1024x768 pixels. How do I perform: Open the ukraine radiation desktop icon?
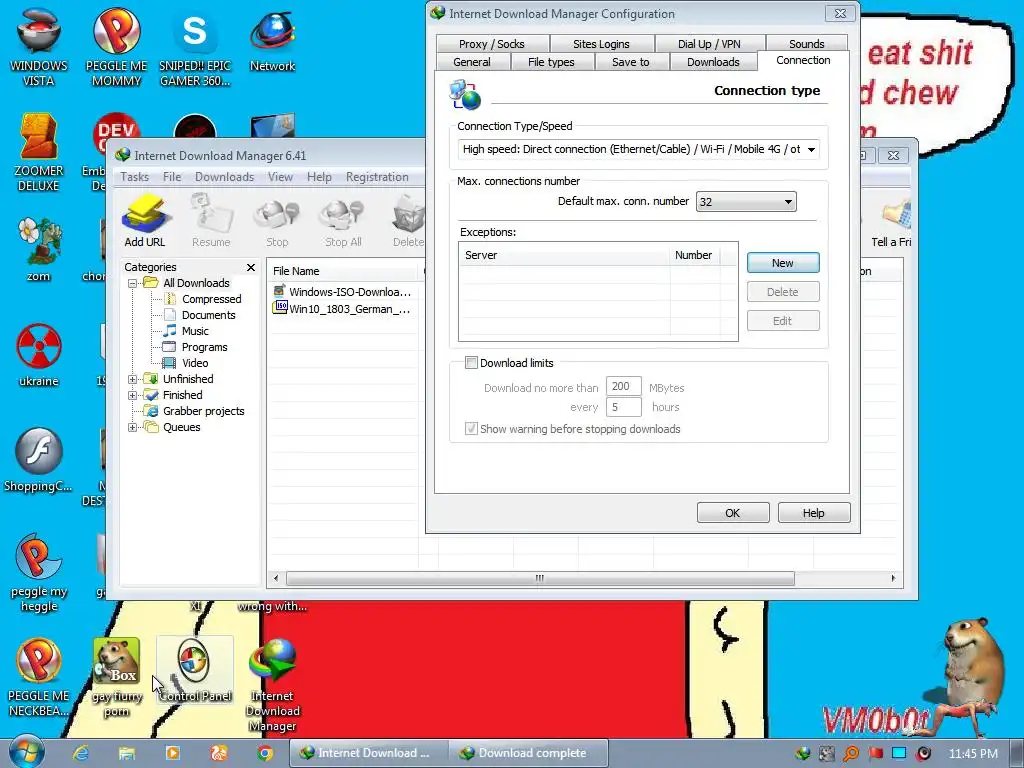(39, 355)
